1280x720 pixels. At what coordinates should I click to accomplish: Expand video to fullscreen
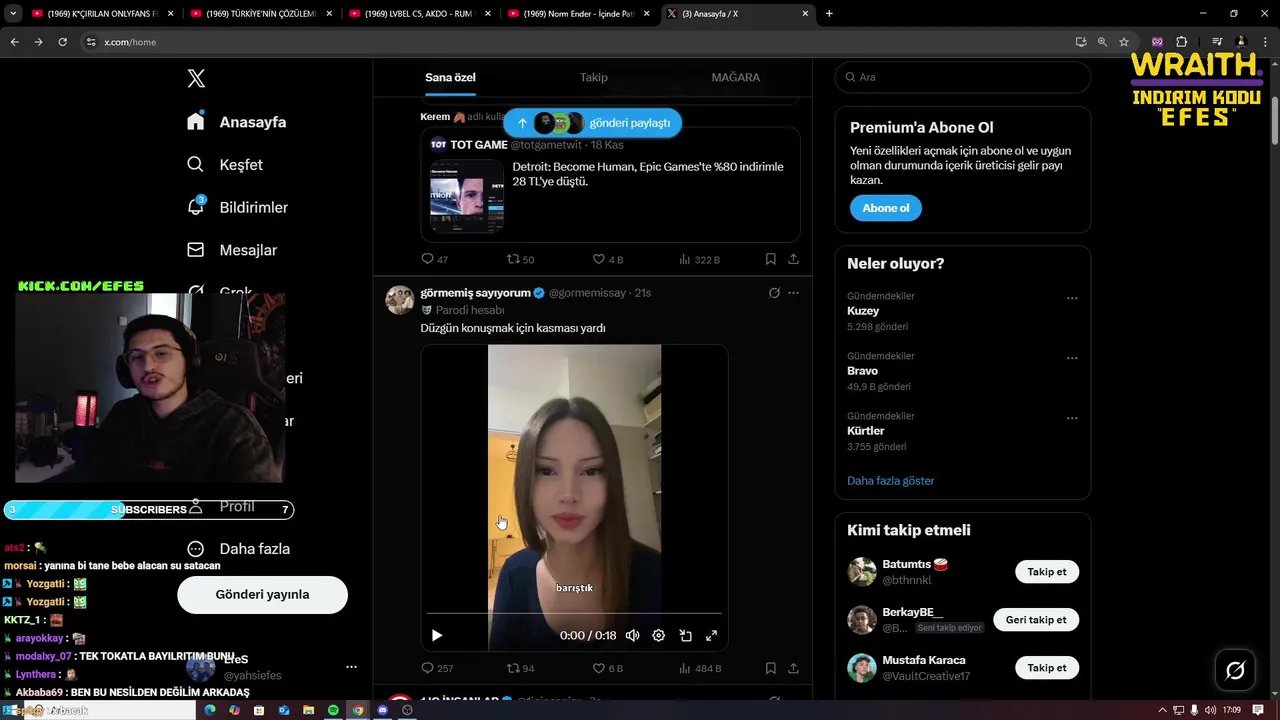[x=712, y=635]
